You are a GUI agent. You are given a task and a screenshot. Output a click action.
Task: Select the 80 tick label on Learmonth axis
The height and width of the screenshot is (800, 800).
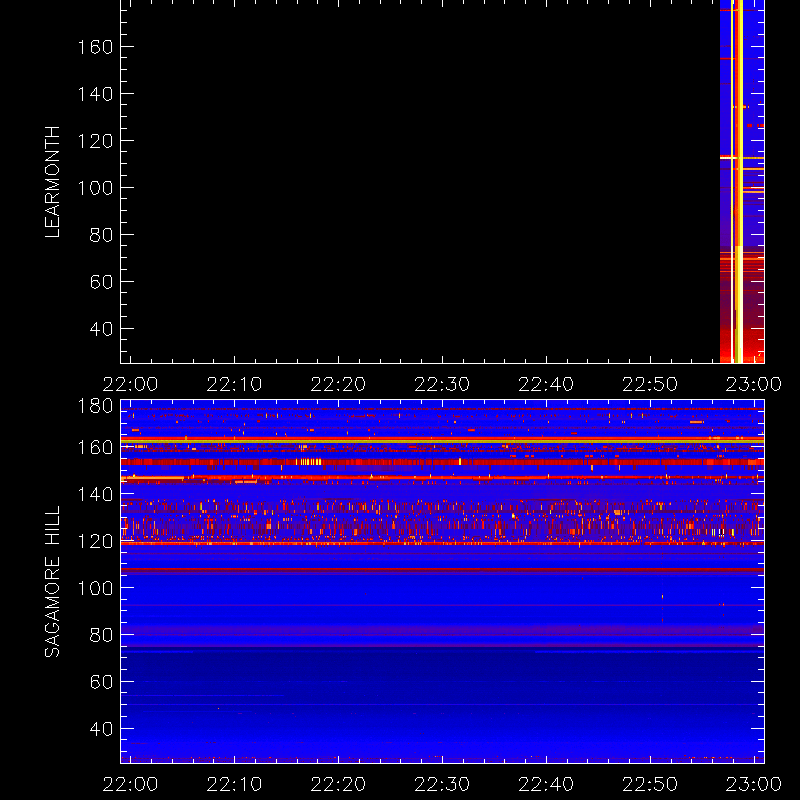pyautogui.click(x=101, y=235)
